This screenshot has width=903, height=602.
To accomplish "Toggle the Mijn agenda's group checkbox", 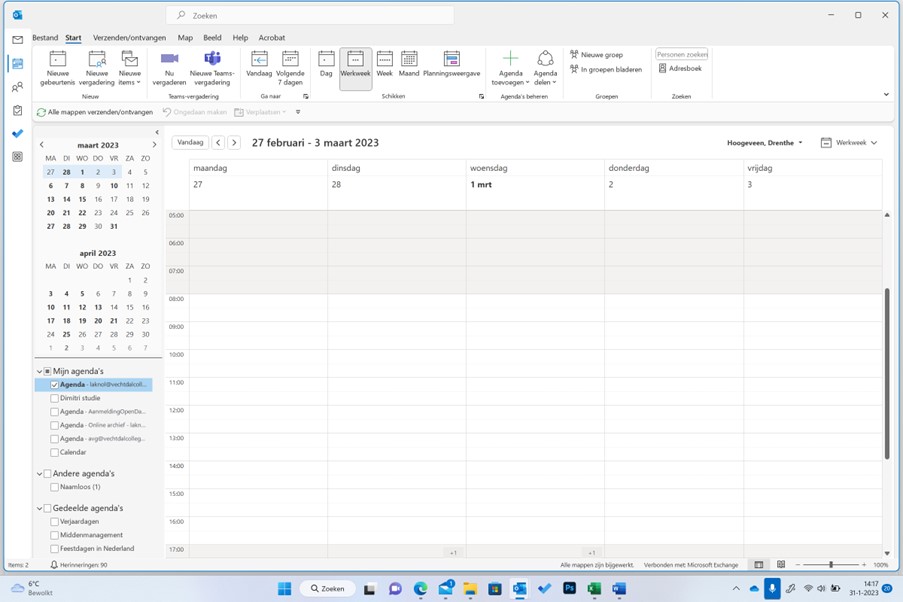I will click(47, 372).
